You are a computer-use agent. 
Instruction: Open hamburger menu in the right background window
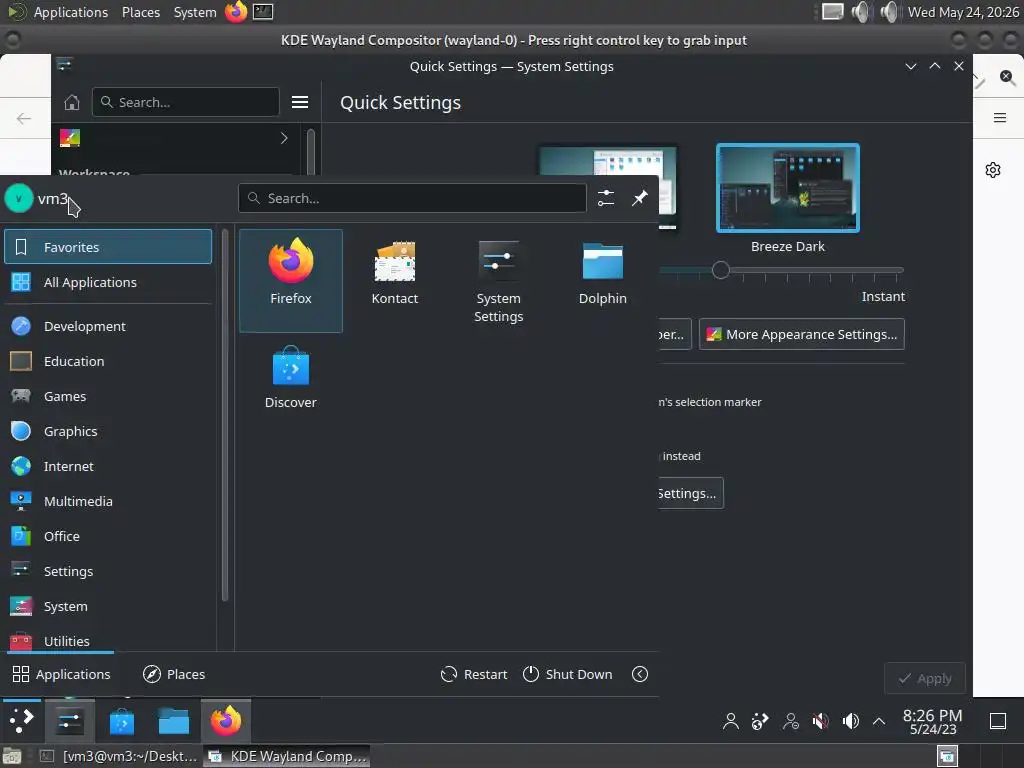point(999,118)
